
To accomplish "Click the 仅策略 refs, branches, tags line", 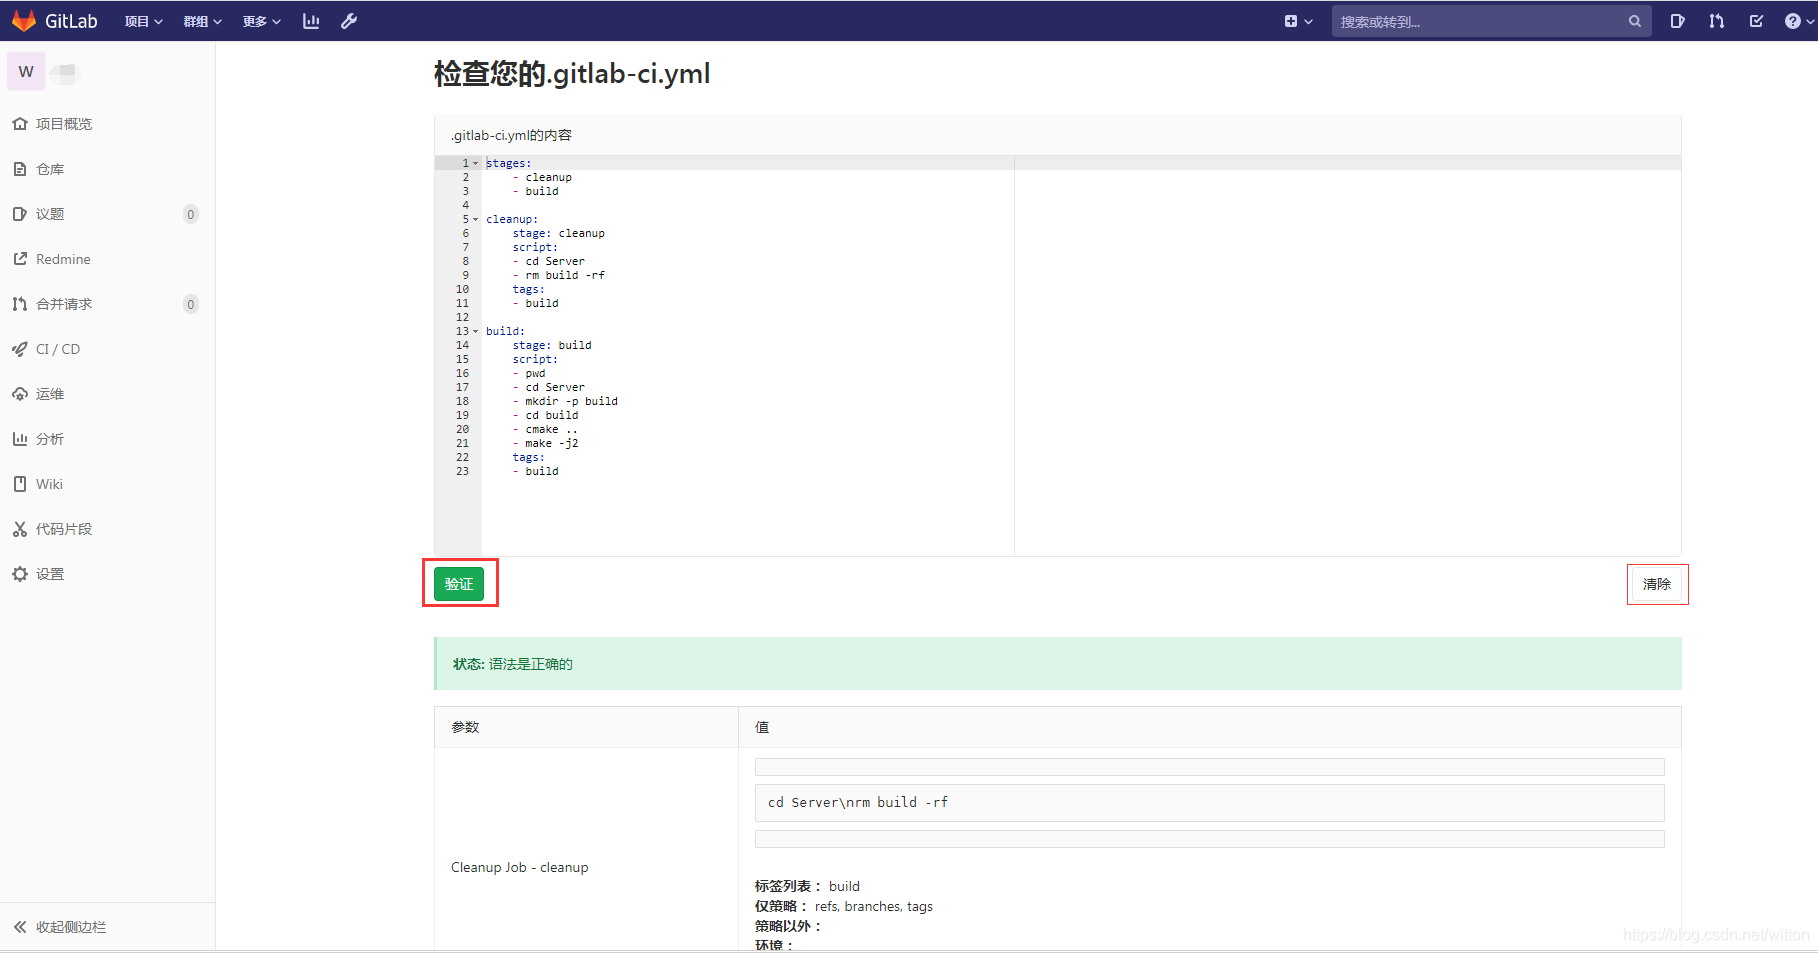I will pos(844,906).
